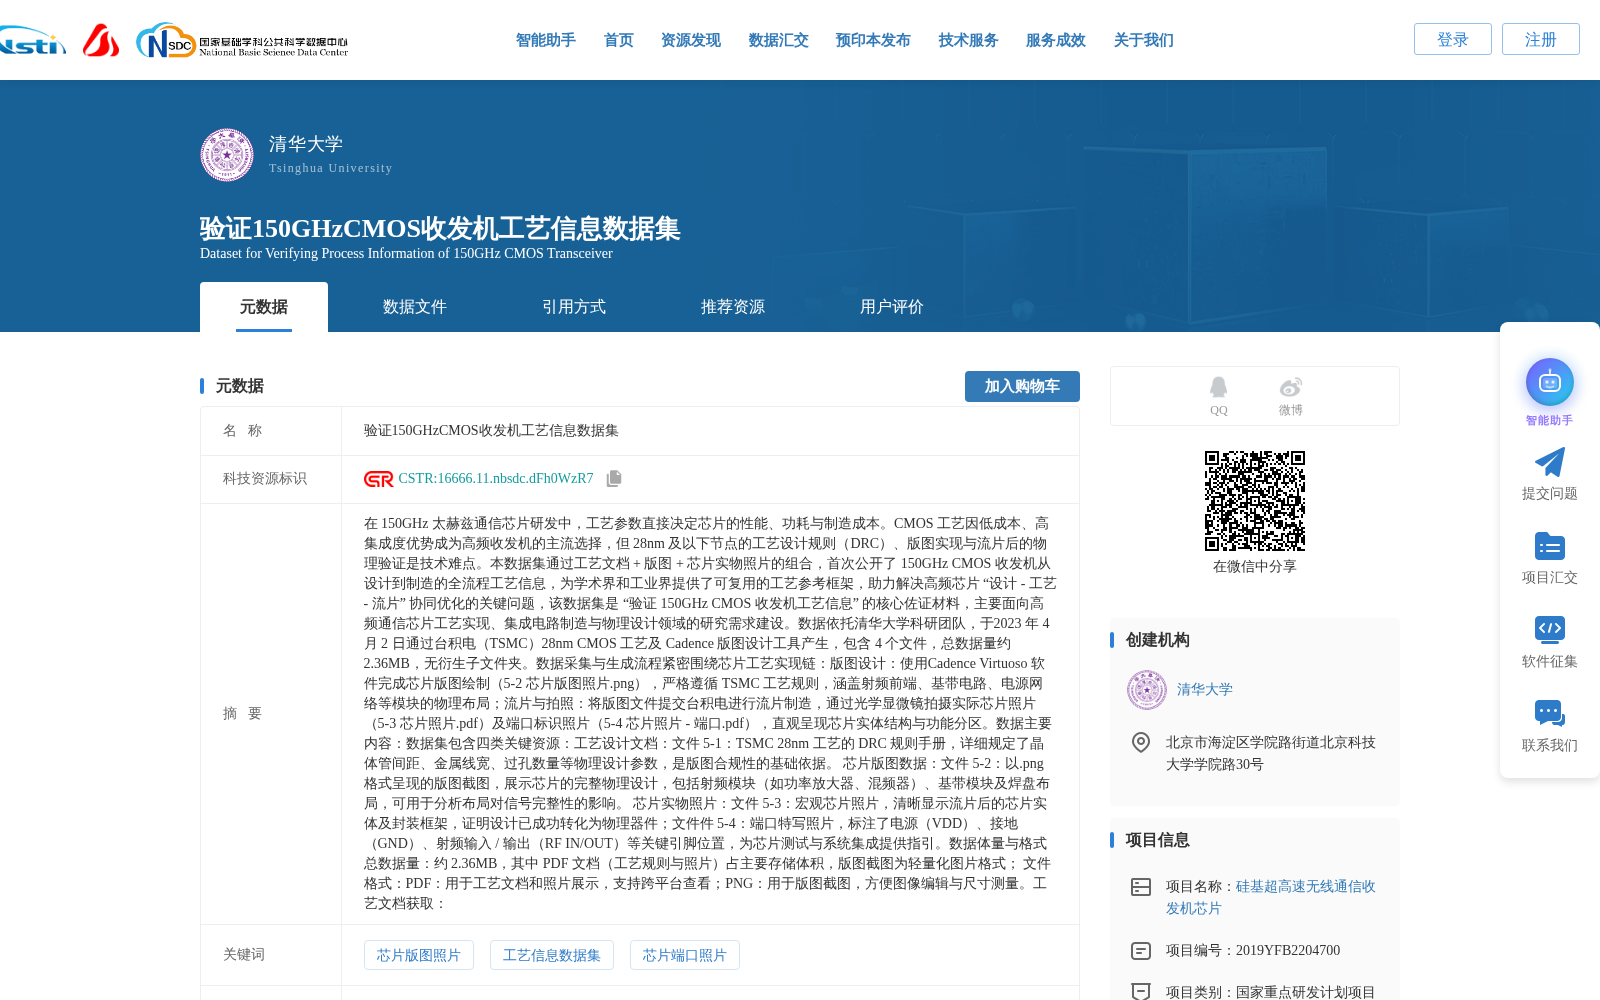
Task: Click the project name list icon
Action: (1141, 887)
